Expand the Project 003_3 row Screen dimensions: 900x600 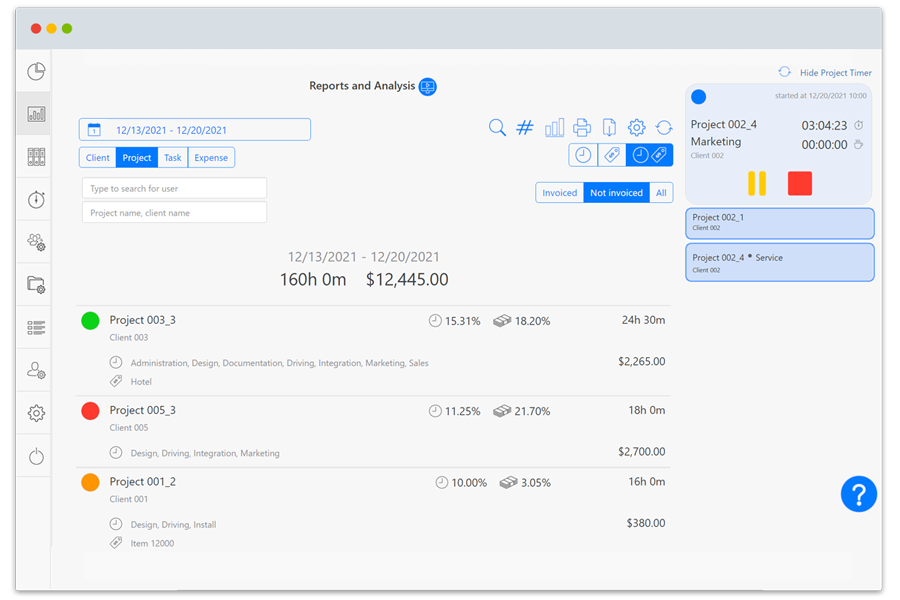click(x=143, y=321)
